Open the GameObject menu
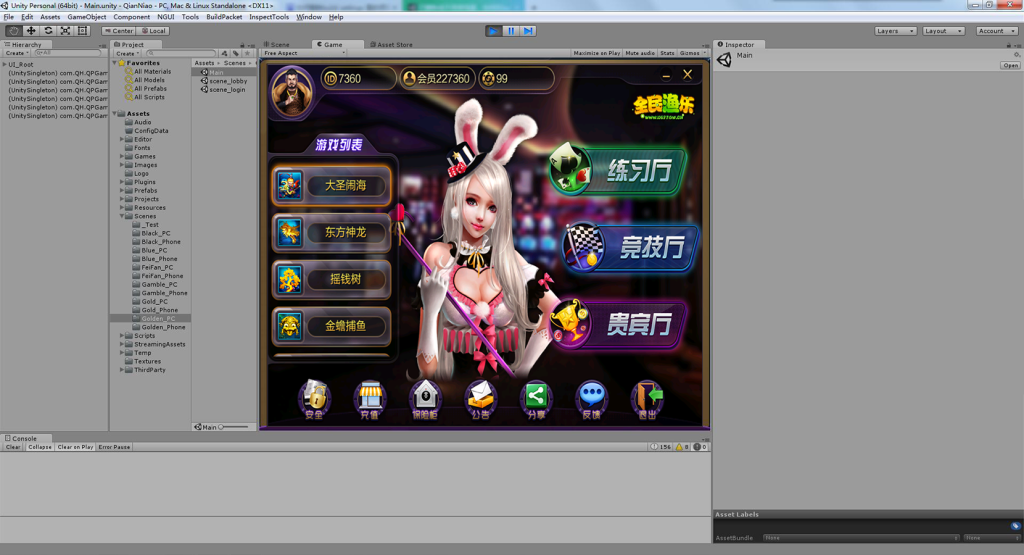The height and width of the screenshot is (555, 1024). [87, 17]
